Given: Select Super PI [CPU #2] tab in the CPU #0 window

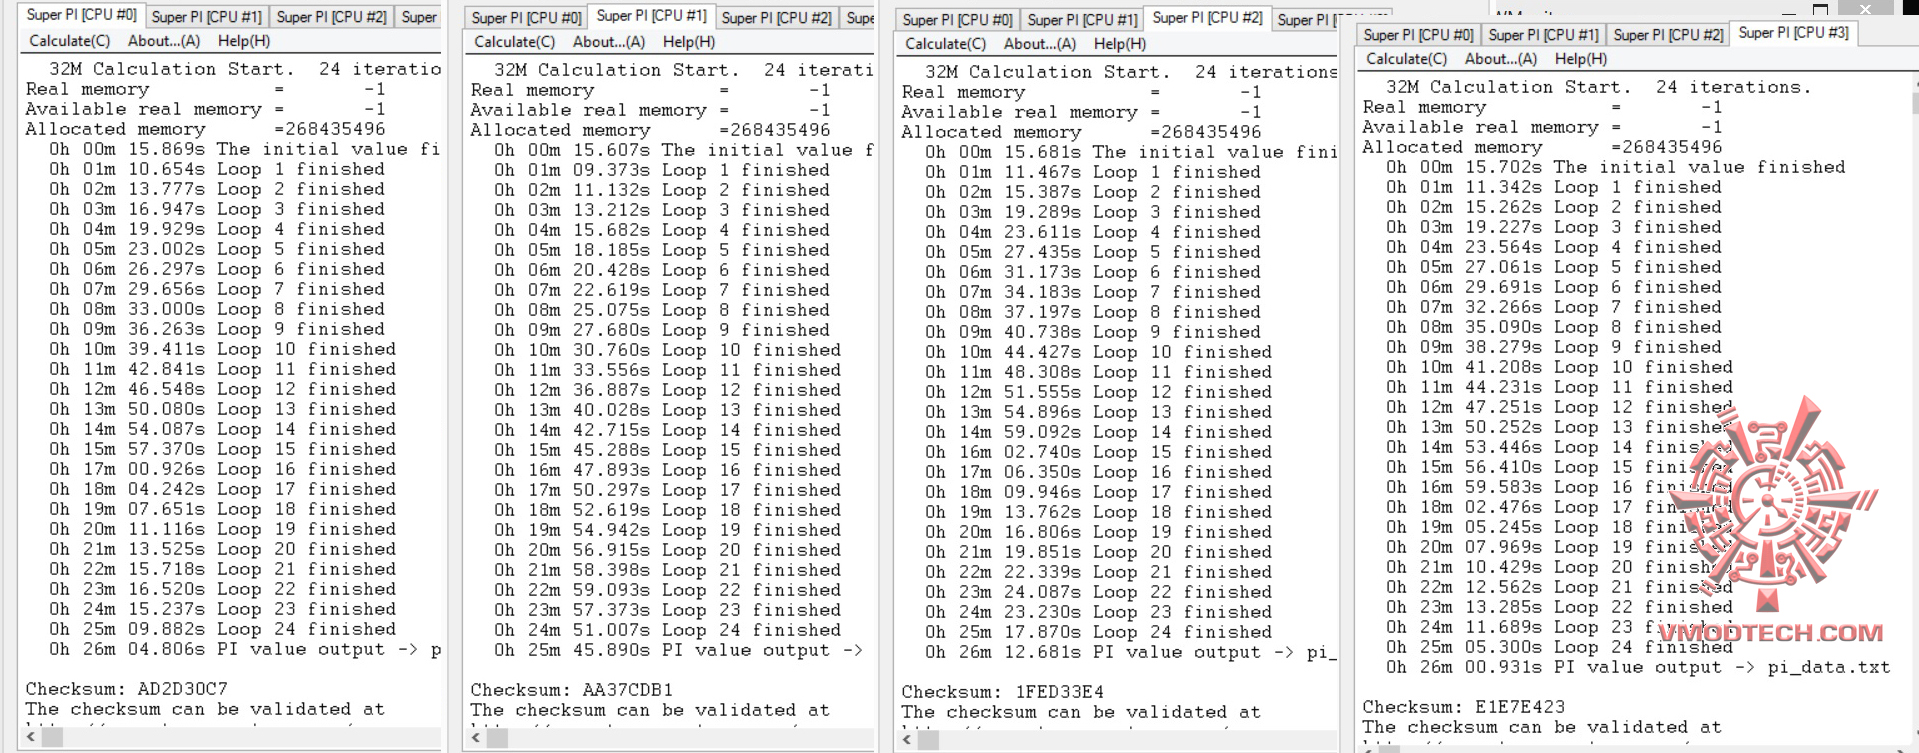Looking at the screenshot, I should (x=331, y=17).
